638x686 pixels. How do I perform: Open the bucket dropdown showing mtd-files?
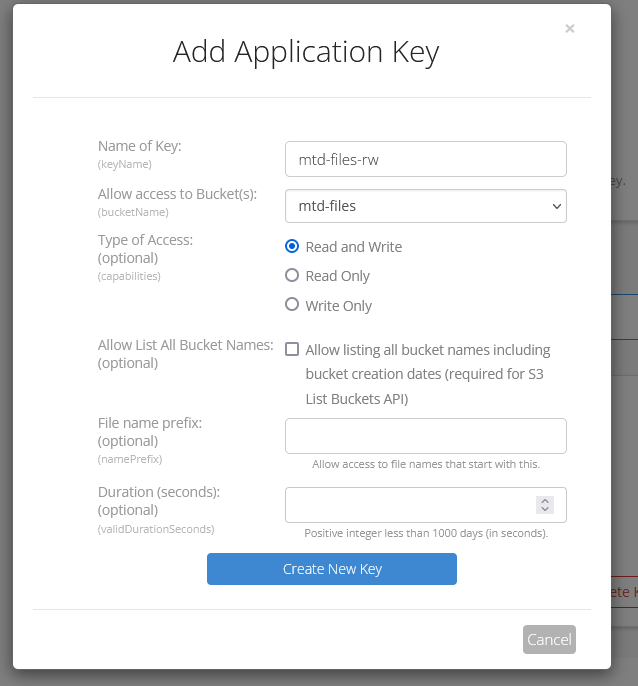tap(425, 206)
